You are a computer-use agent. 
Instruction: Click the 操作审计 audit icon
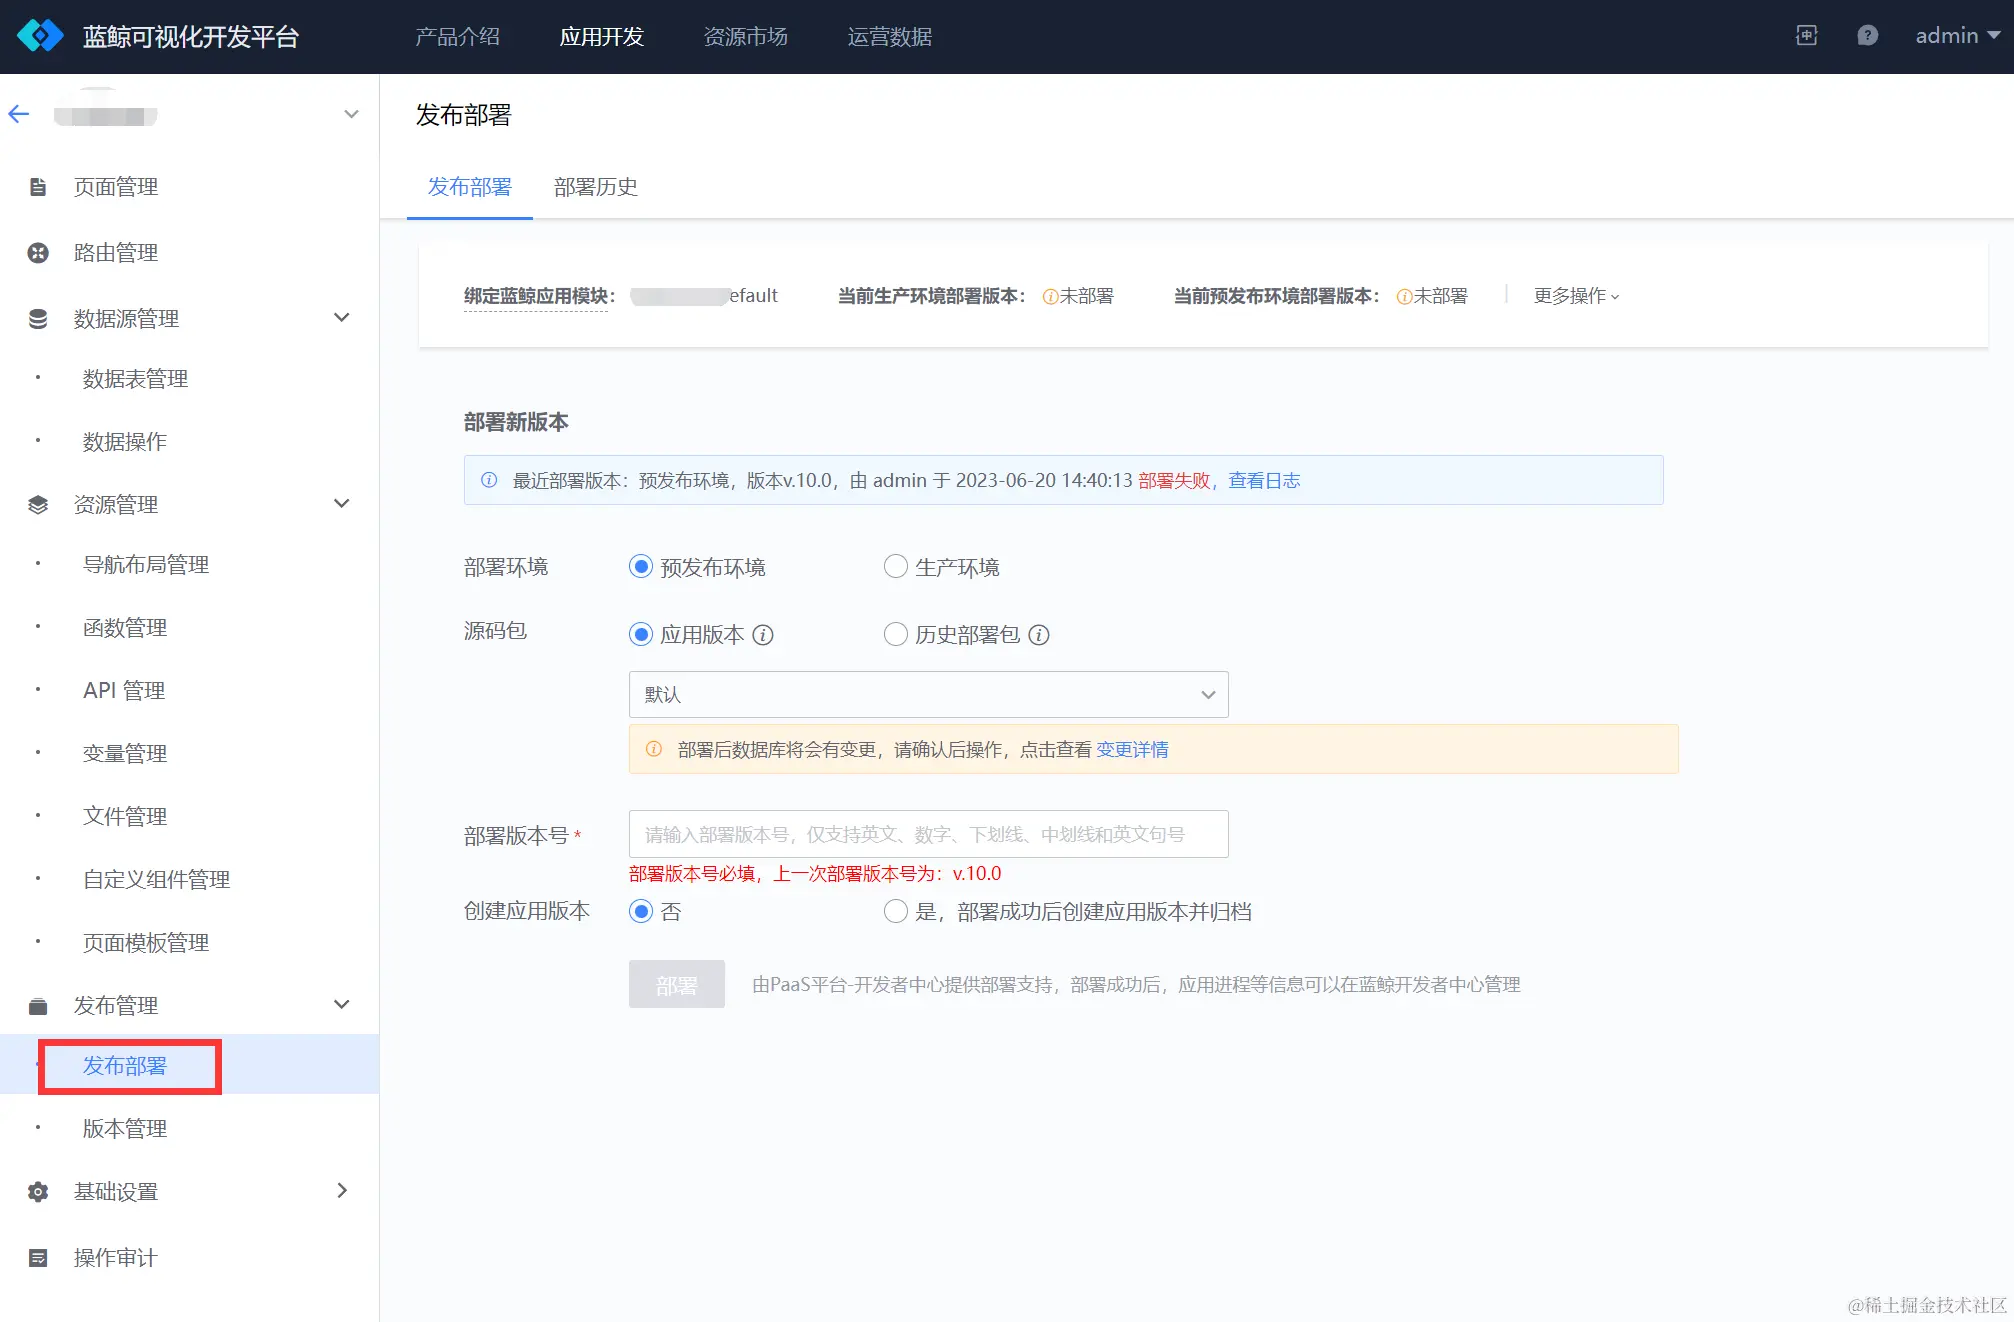pyautogui.click(x=38, y=1257)
